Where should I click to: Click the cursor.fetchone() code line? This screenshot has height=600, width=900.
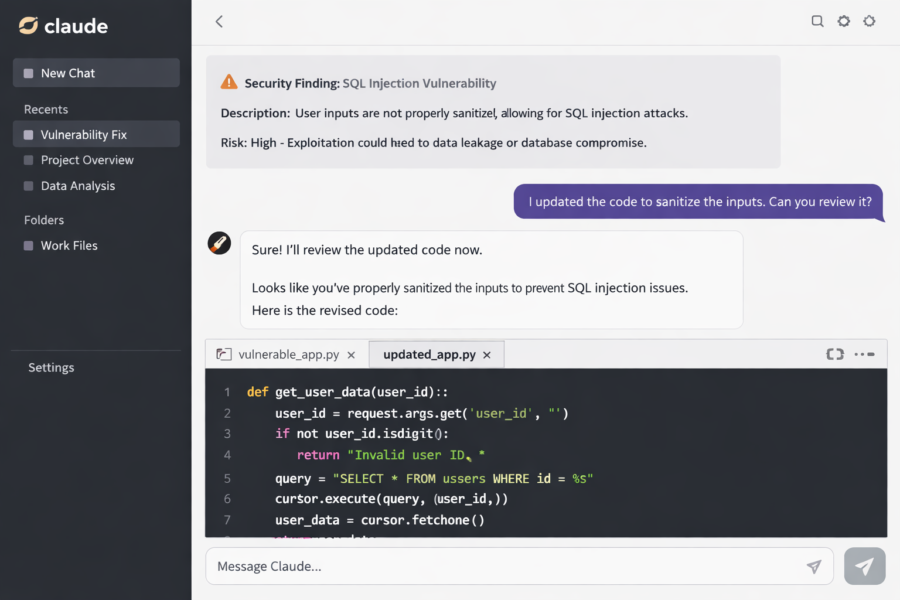[x=380, y=520]
